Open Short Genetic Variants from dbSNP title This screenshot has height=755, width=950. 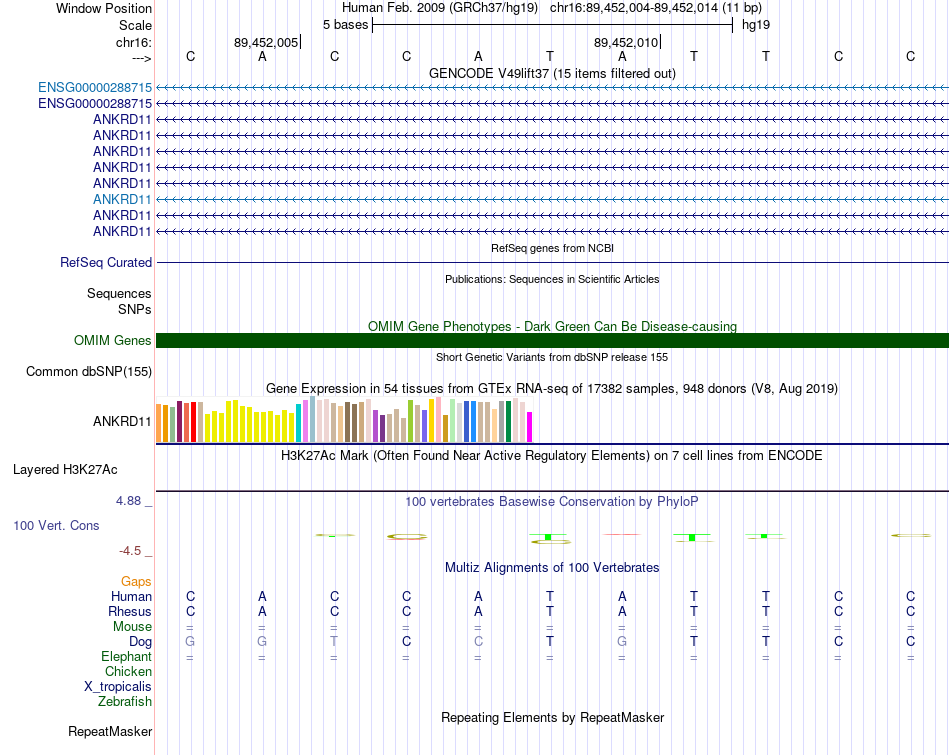pyautogui.click(x=552, y=357)
